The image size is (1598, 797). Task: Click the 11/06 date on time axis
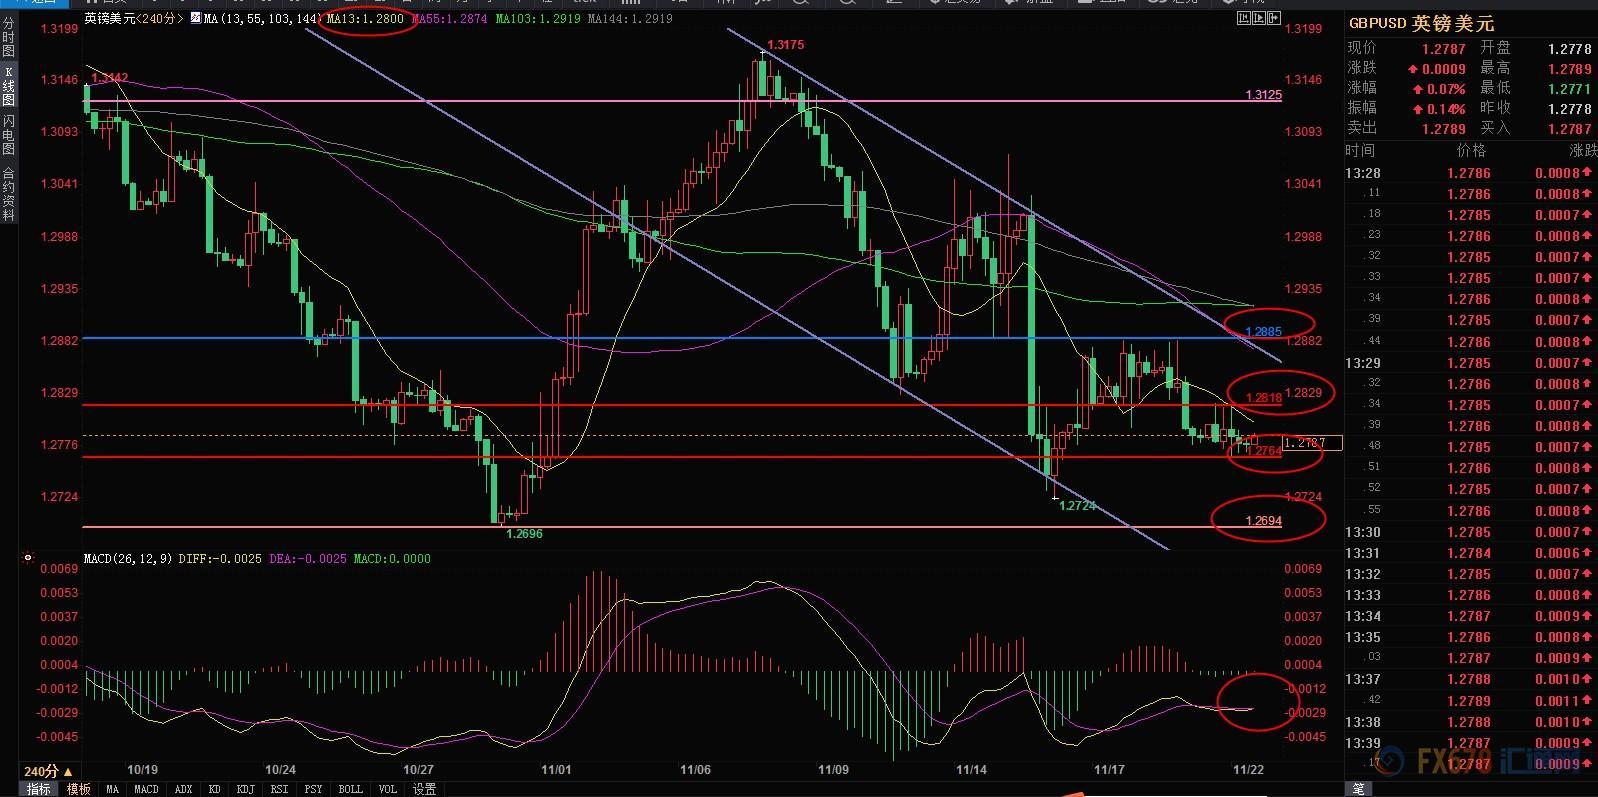click(x=695, y=770)
